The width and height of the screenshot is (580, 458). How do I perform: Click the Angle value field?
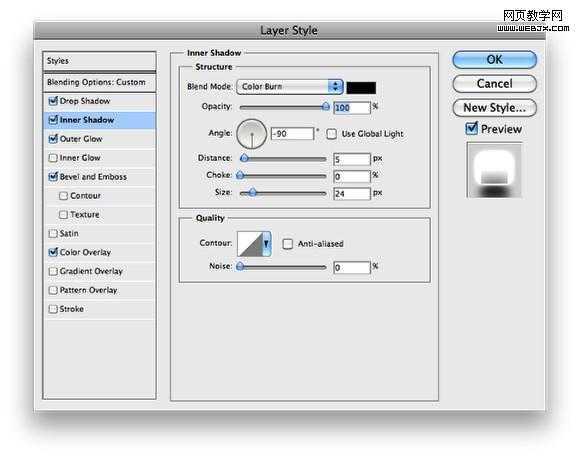click(x=292, y=134)
